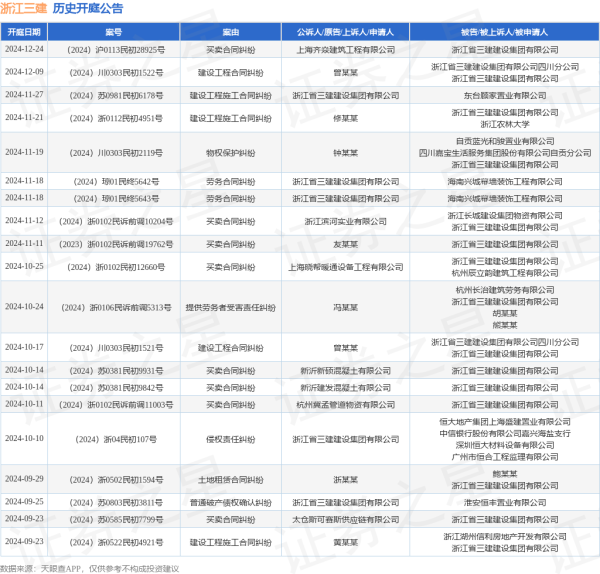
Task: Click the 提供劳务者受害责任纠纷 cause cell
Action: click(231, 307)
